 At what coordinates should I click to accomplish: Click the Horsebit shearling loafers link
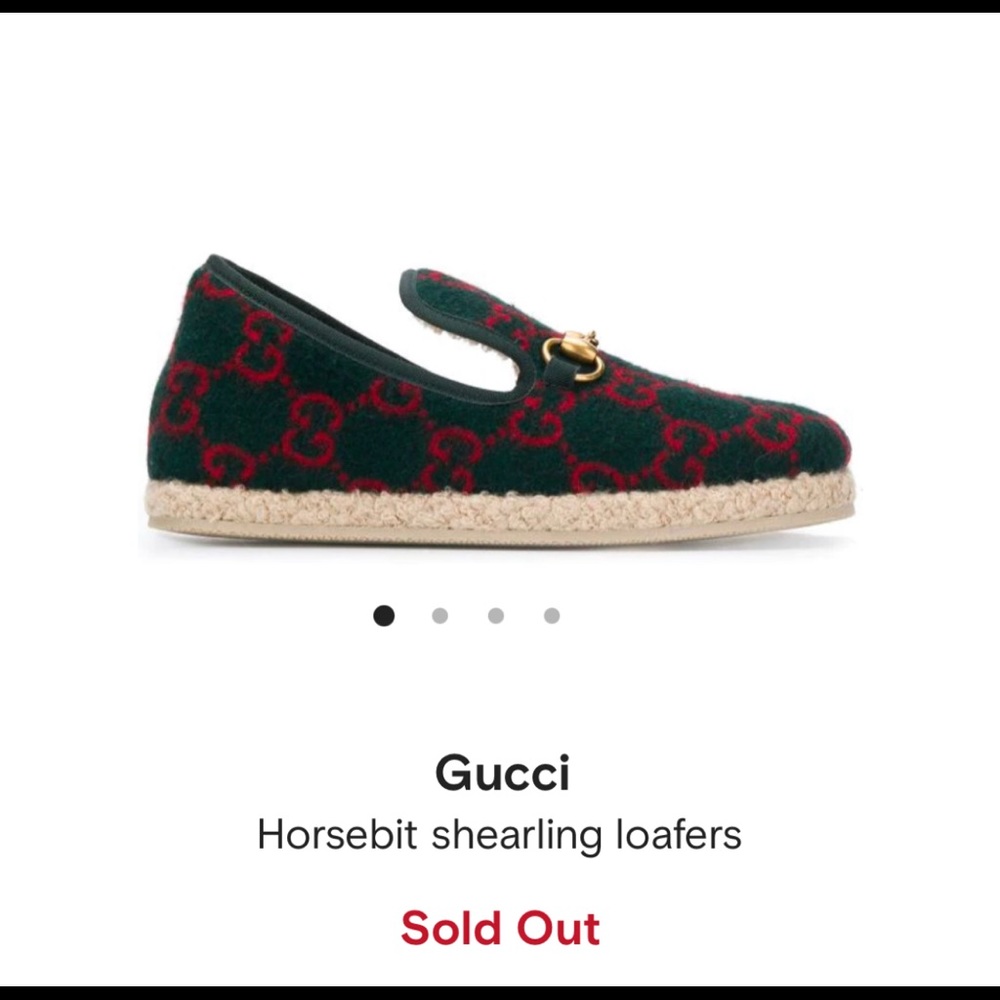pyautogui.click(x=500, y=834)
